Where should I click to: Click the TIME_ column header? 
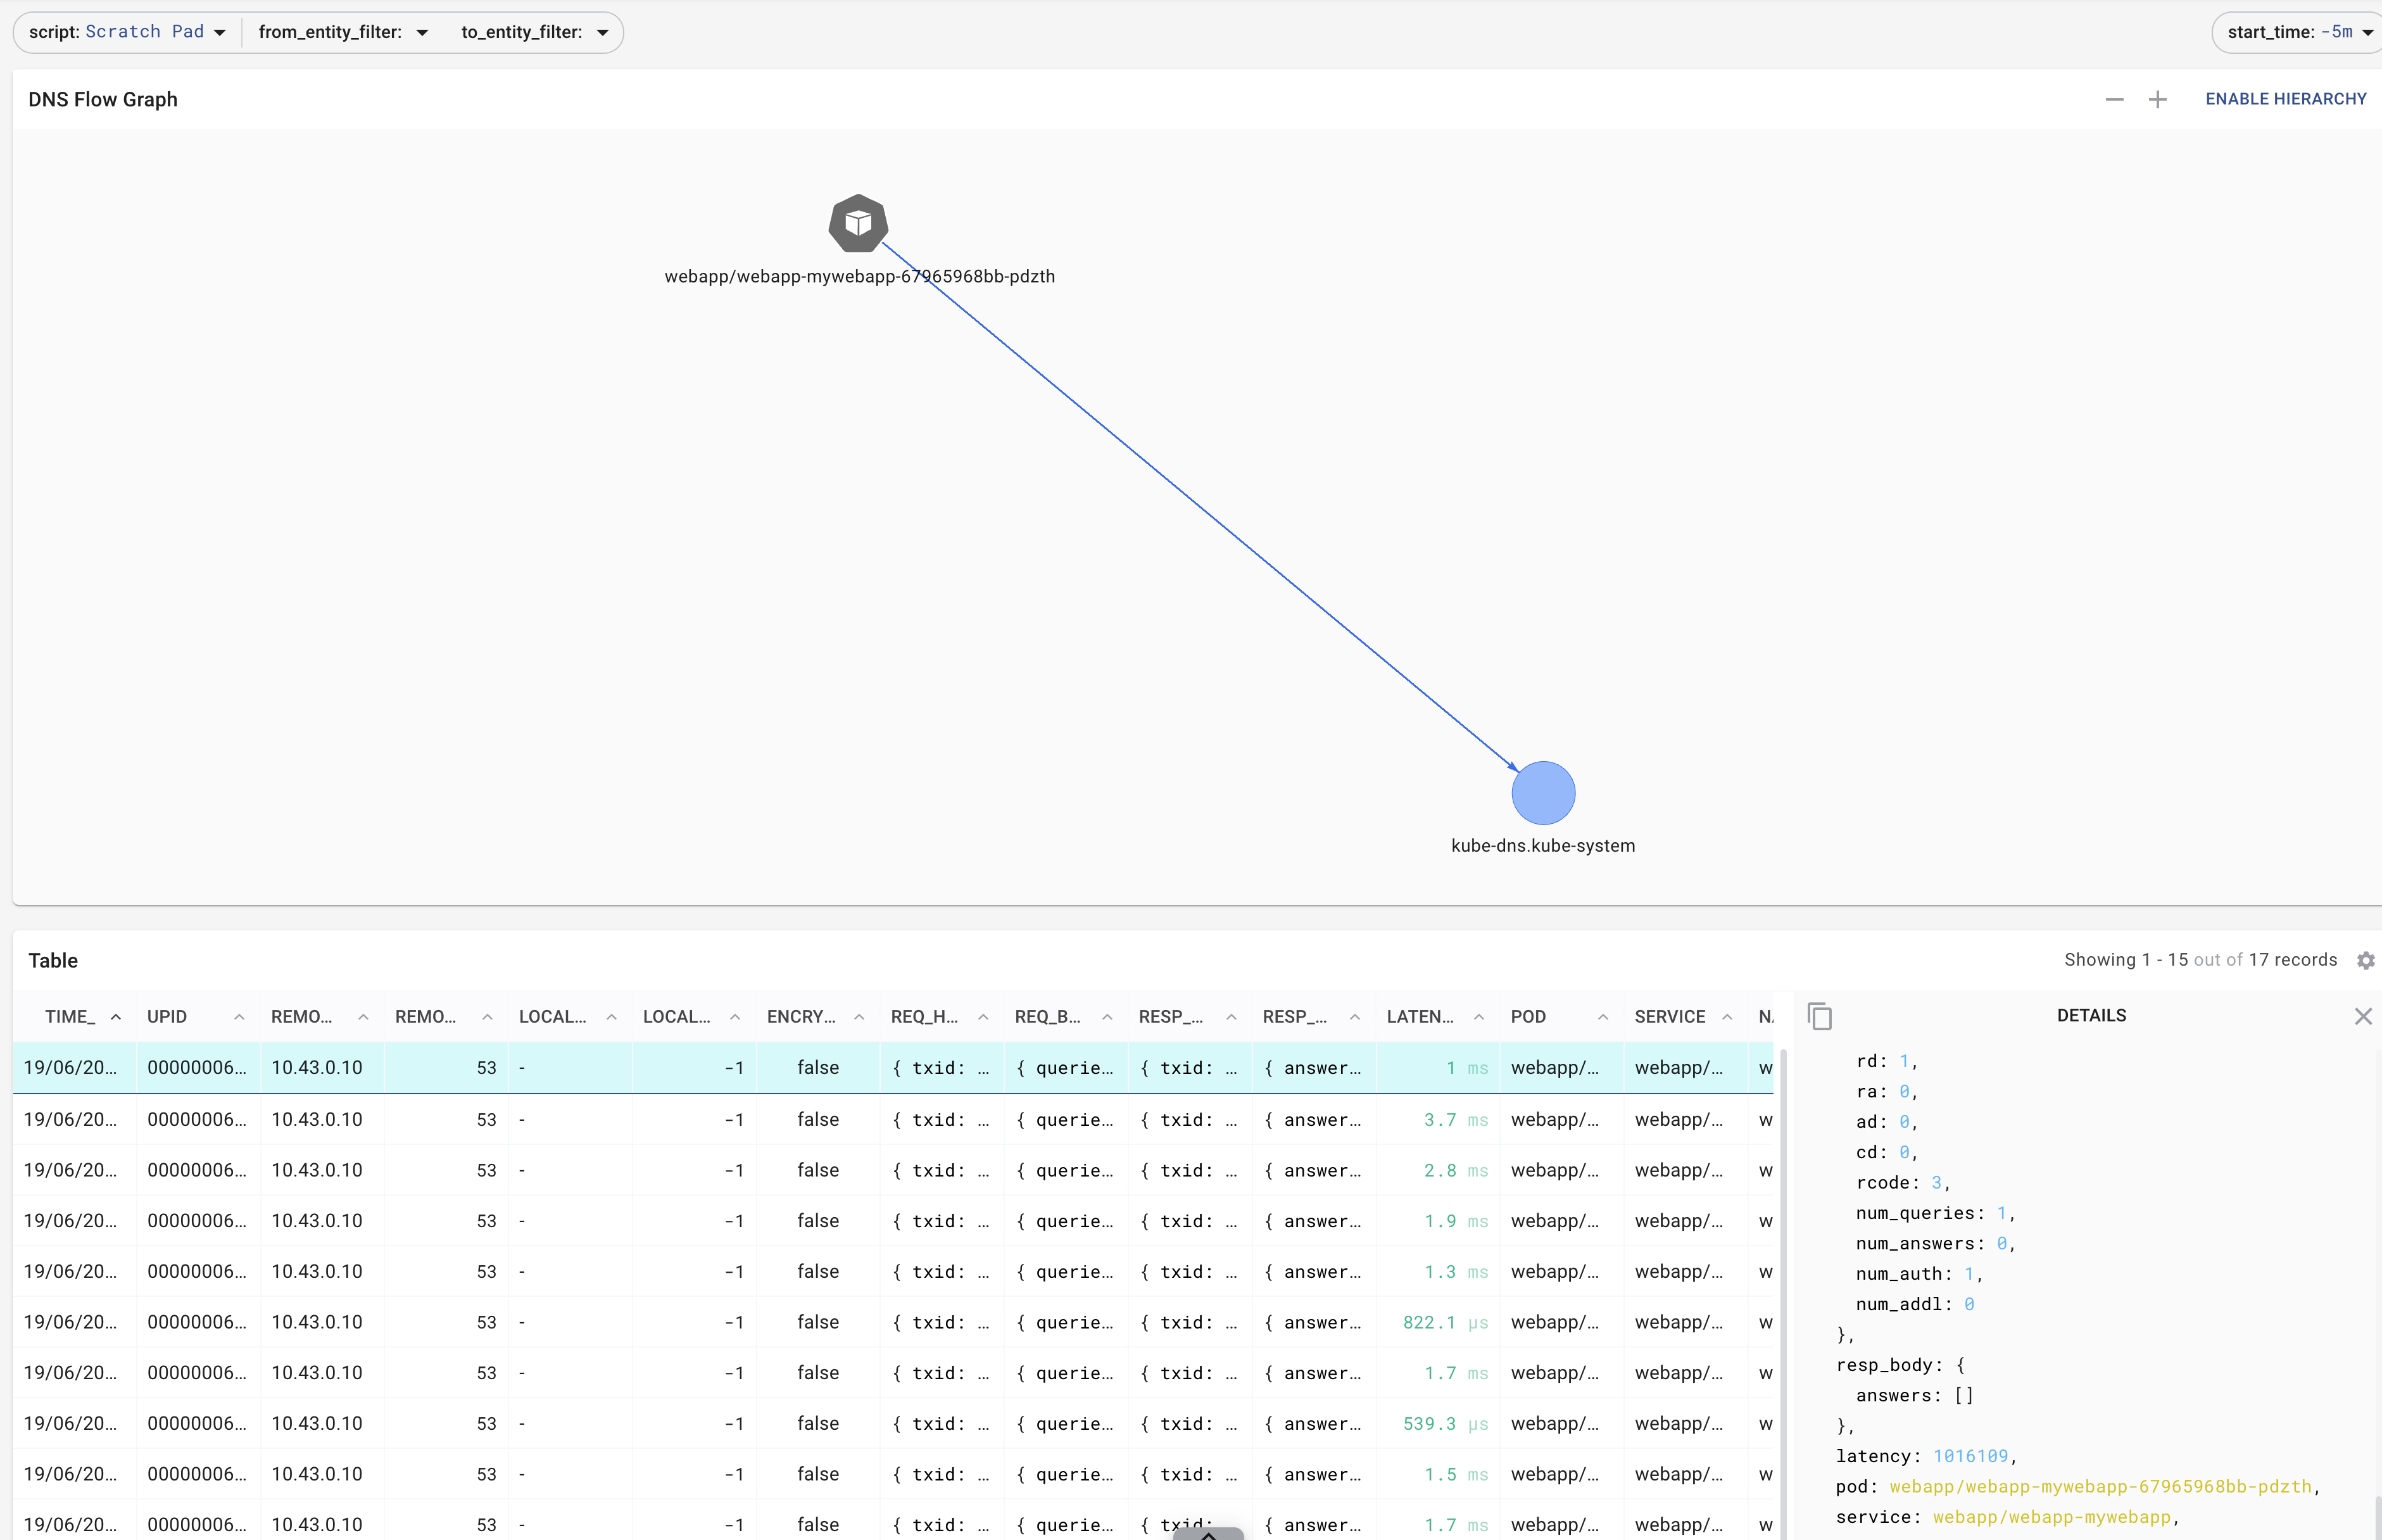tap(70, 1017)
